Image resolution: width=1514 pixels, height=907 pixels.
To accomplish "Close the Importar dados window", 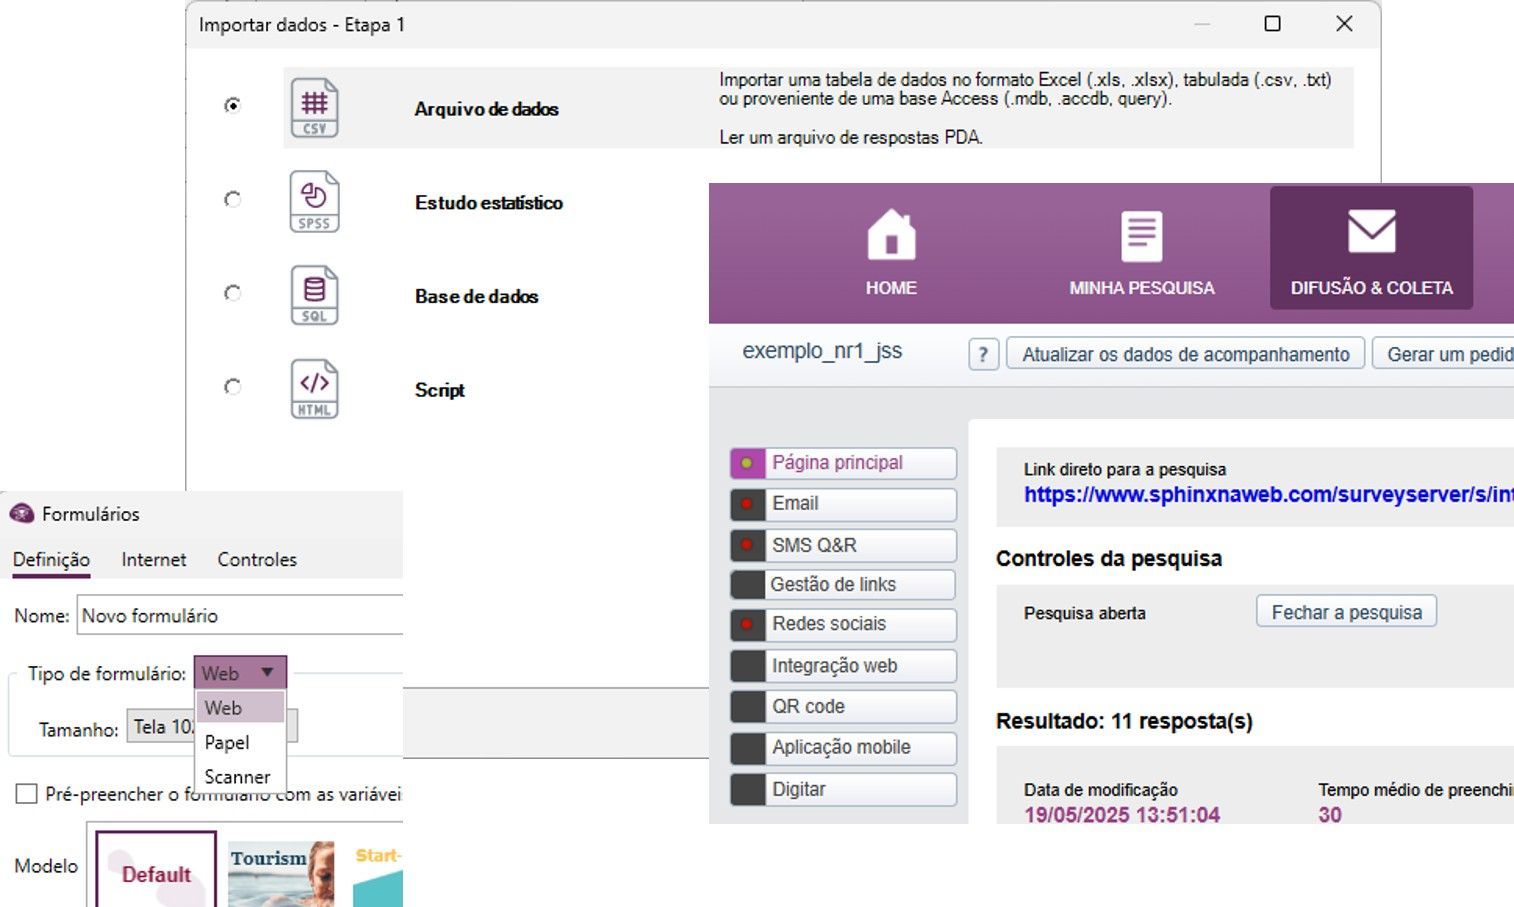I will click(1344, 24).
